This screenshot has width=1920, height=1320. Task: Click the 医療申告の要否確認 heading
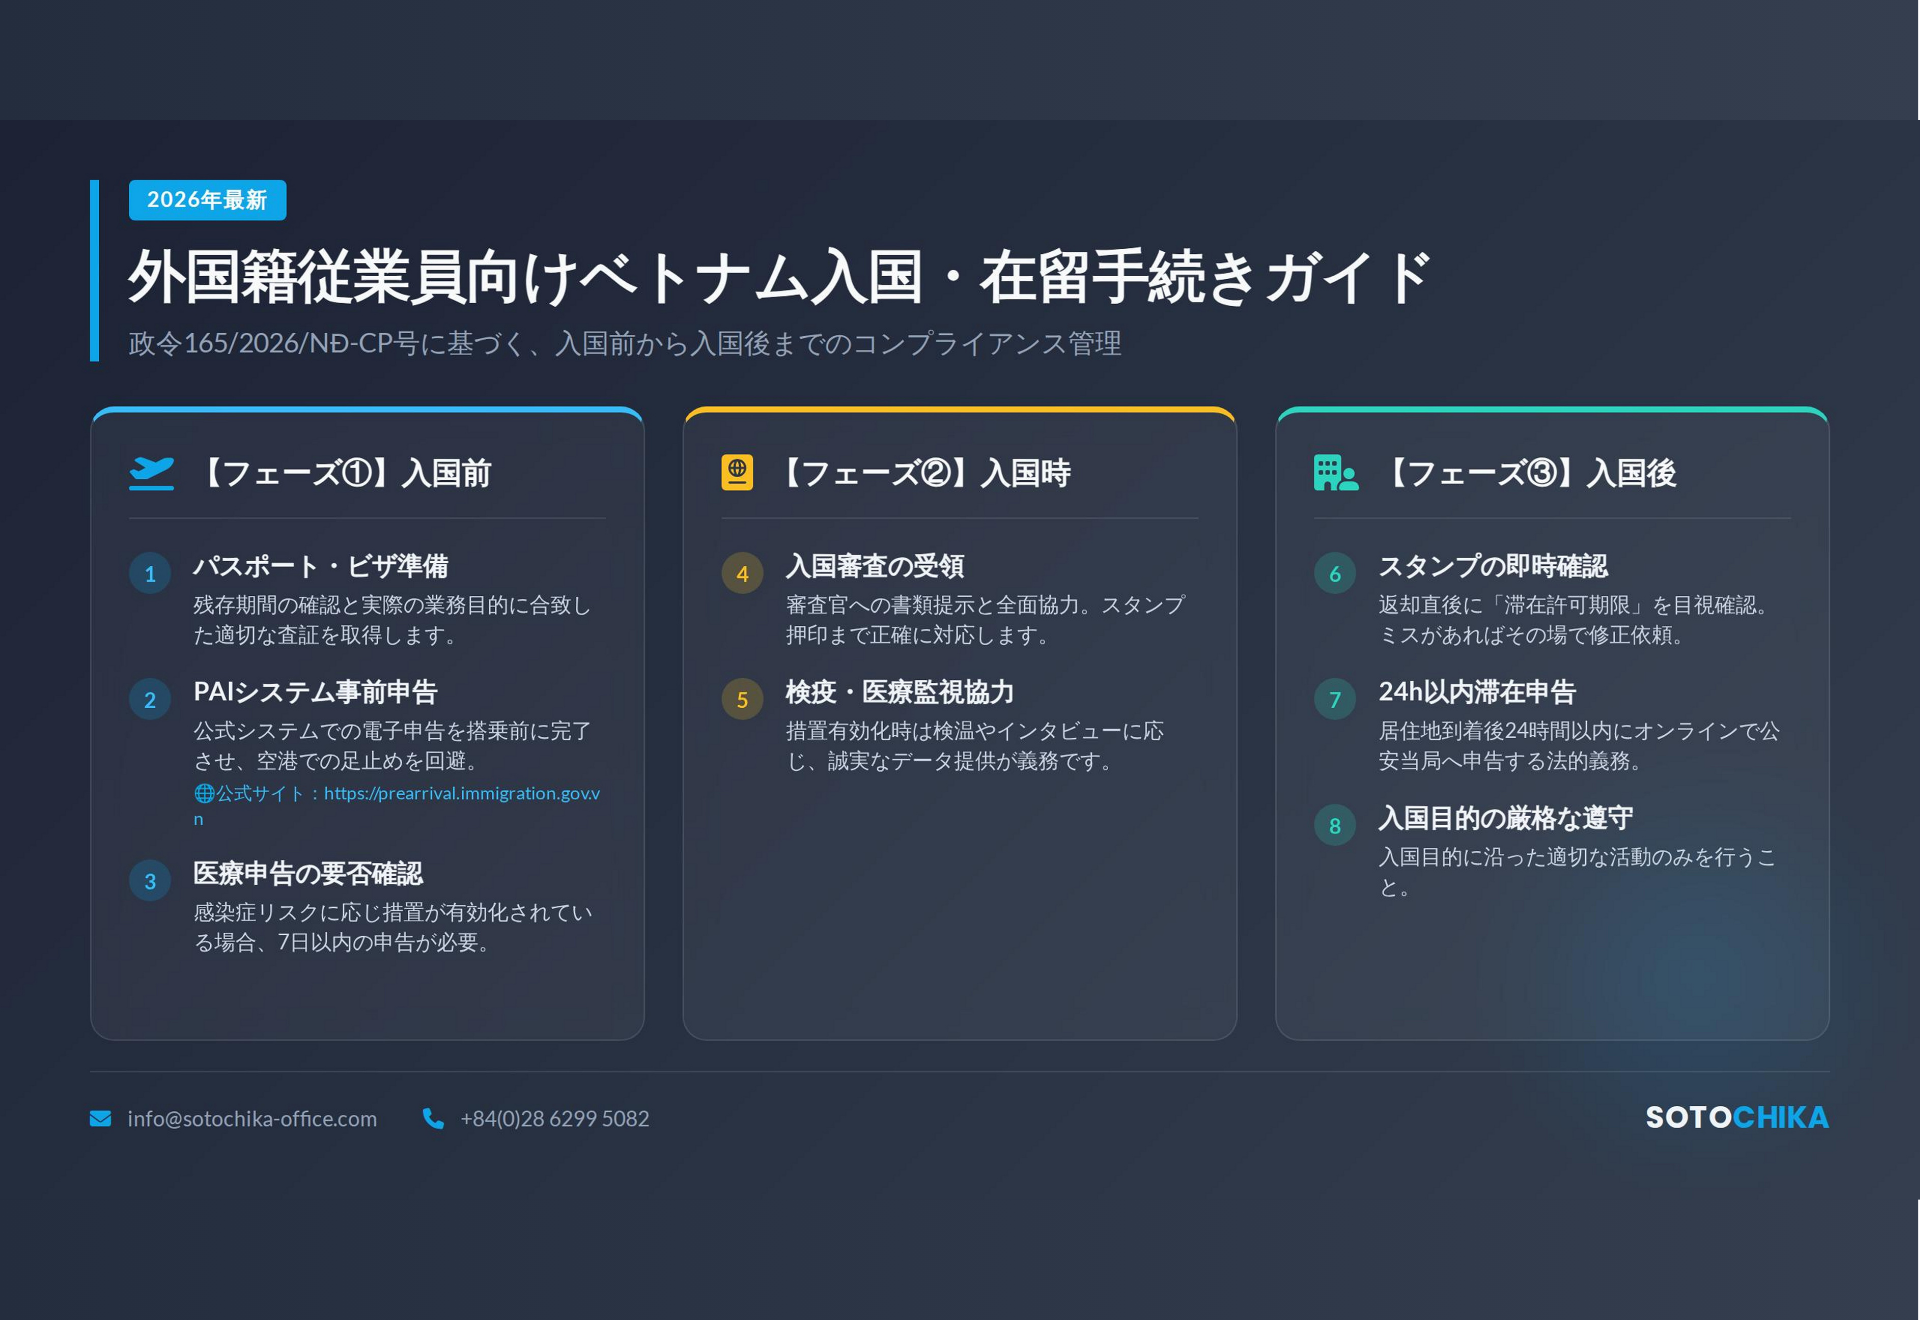tap(308, 873)
